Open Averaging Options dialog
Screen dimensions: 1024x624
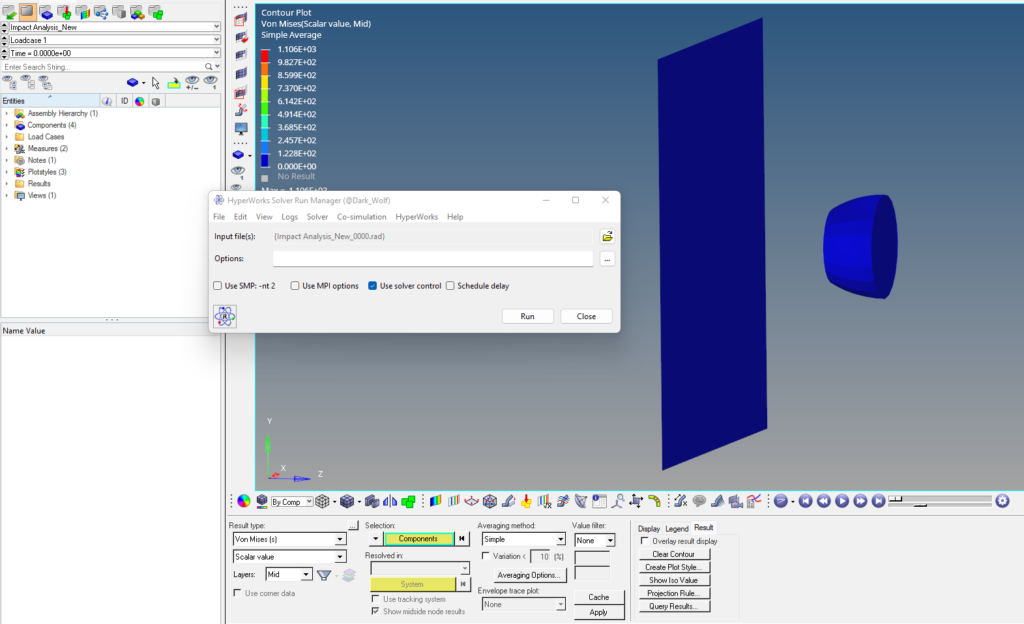tap(528, 575)
